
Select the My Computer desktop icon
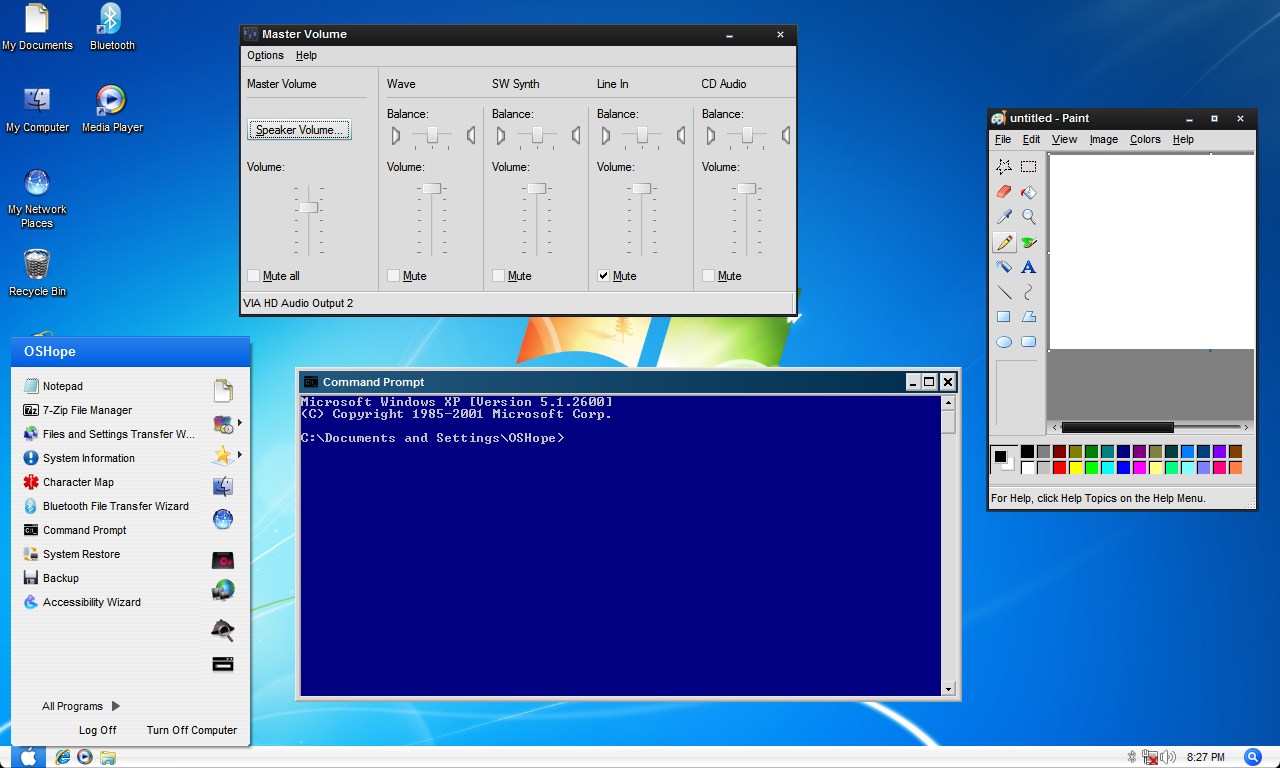37,109
